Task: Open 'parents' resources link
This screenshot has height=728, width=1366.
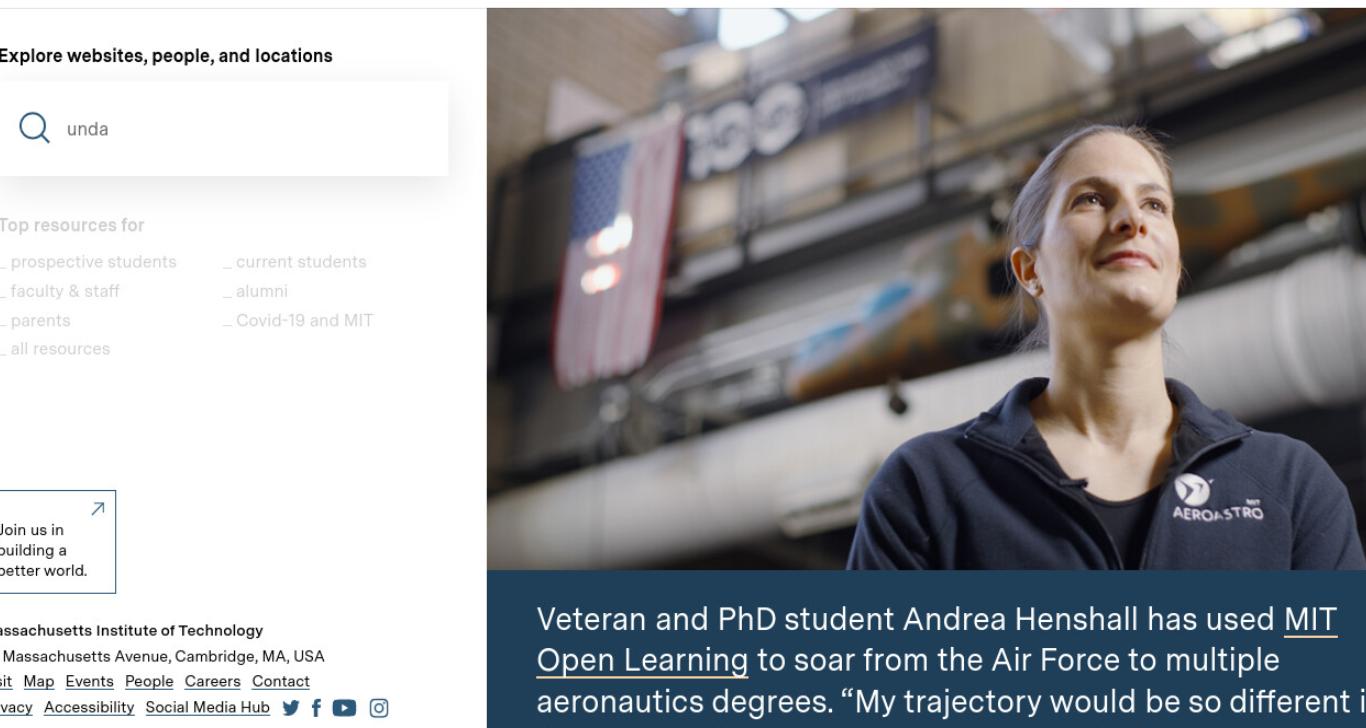Action: [36, 320]
